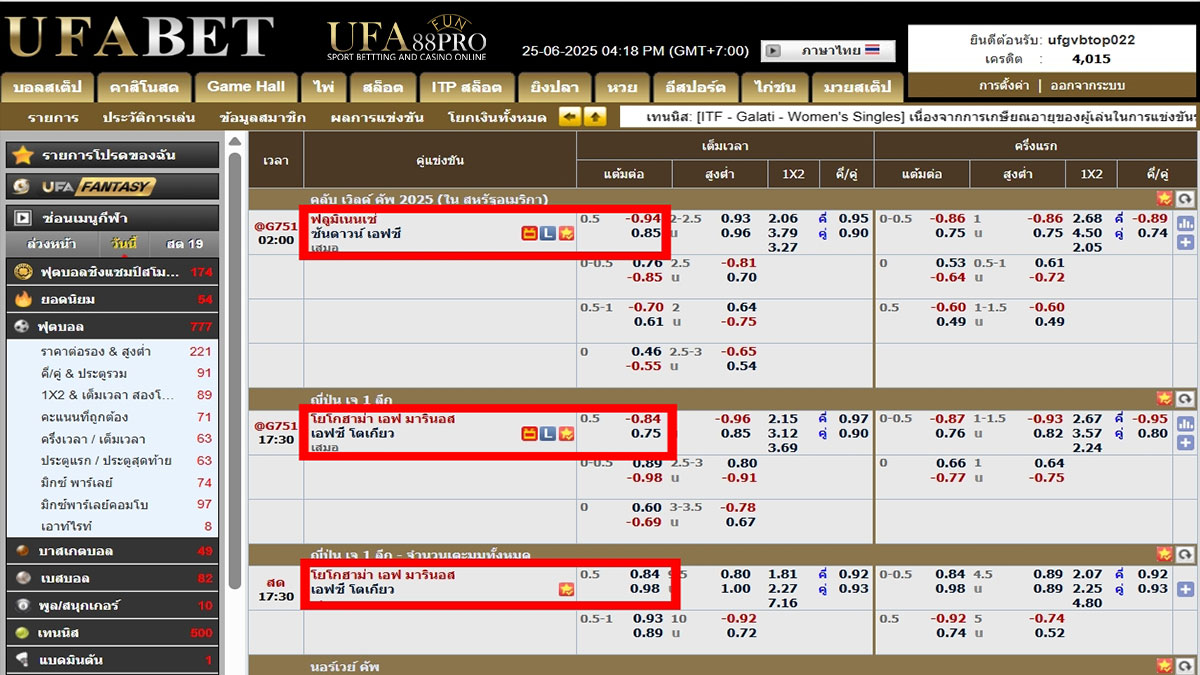Open the ยิงปลา fishing tab
The image size is (1200, 675).
pos(555,87)
